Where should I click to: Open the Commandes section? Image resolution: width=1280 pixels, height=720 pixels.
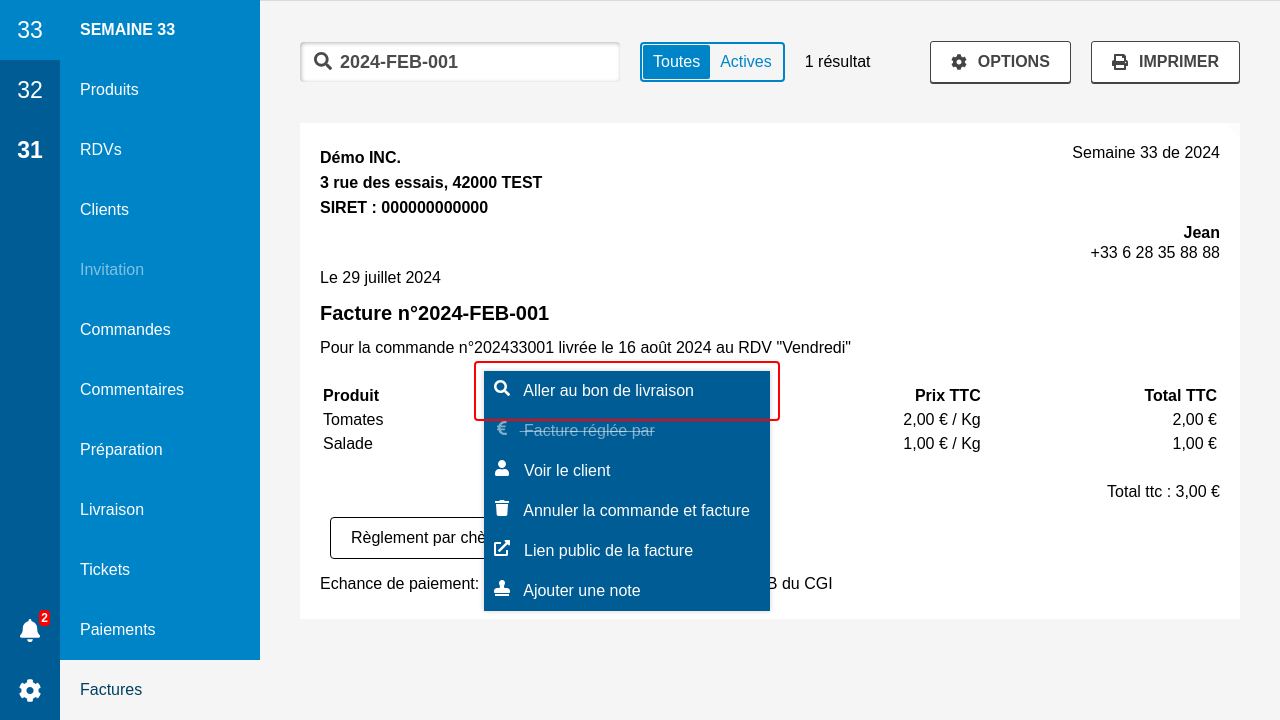125,329
